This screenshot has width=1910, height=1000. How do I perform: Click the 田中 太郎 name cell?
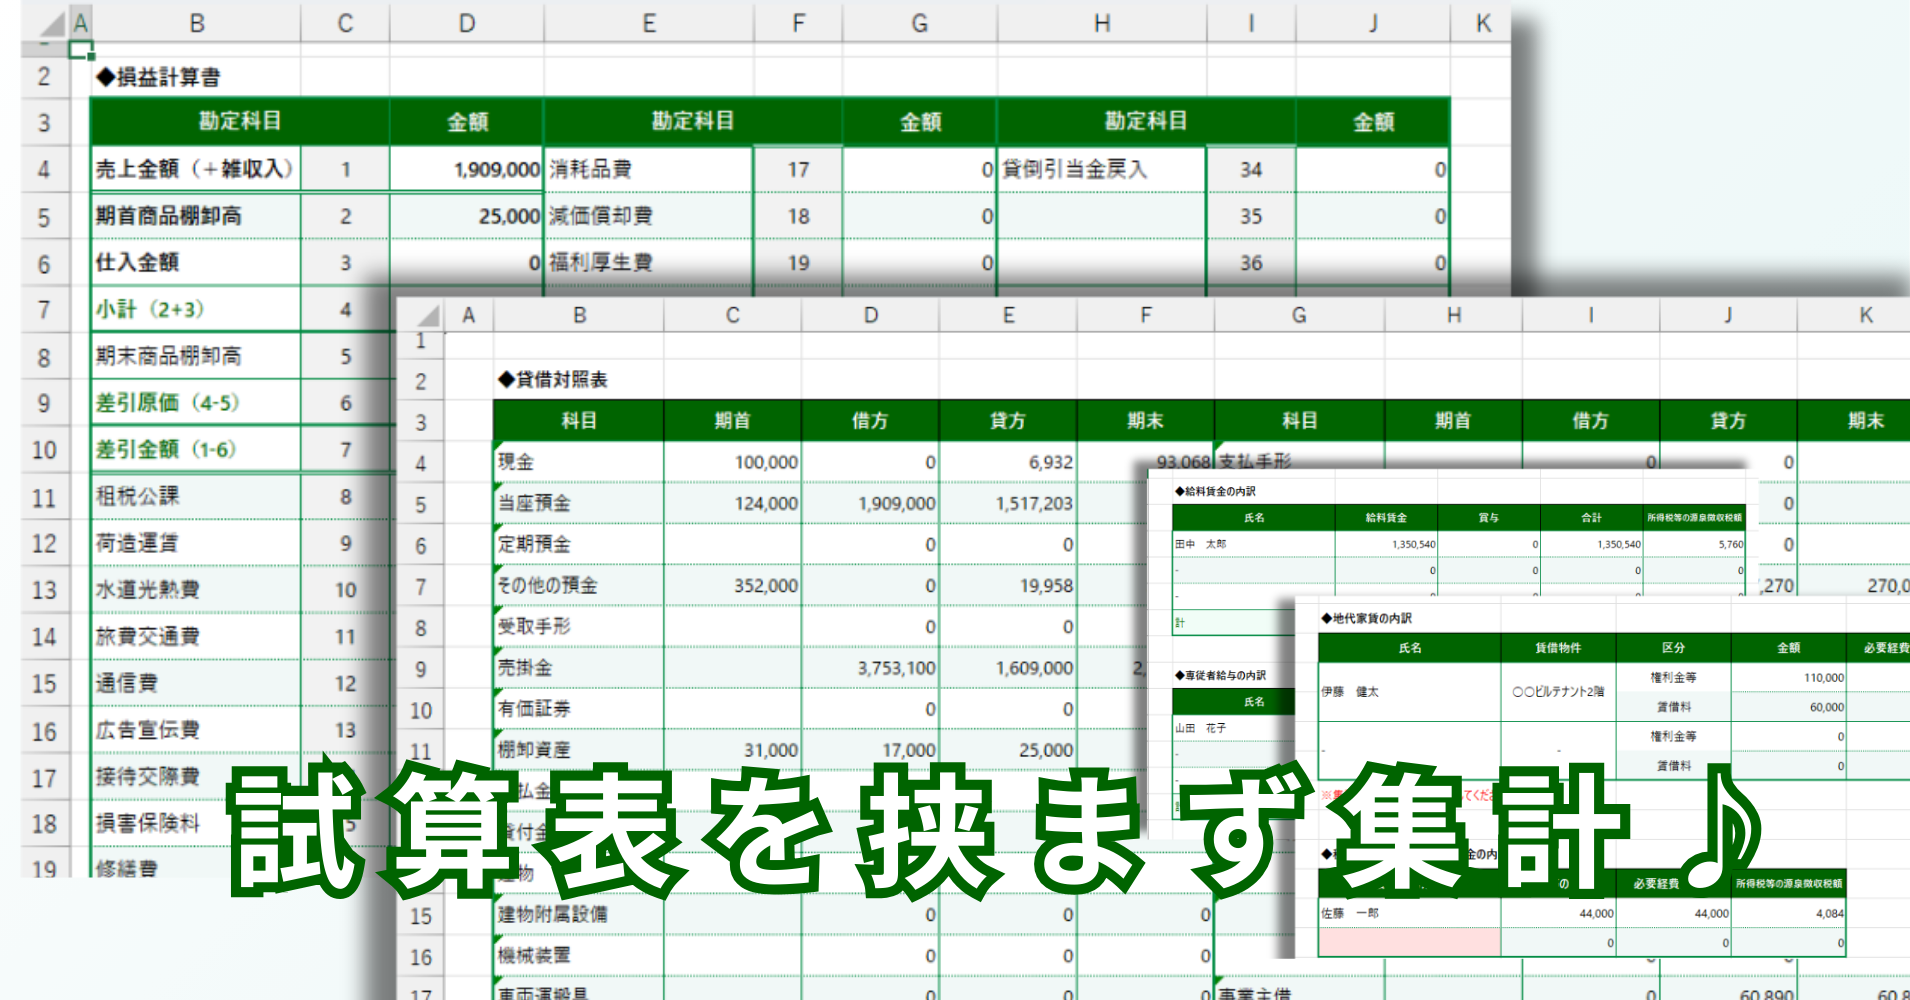[x=1253, y=544]
